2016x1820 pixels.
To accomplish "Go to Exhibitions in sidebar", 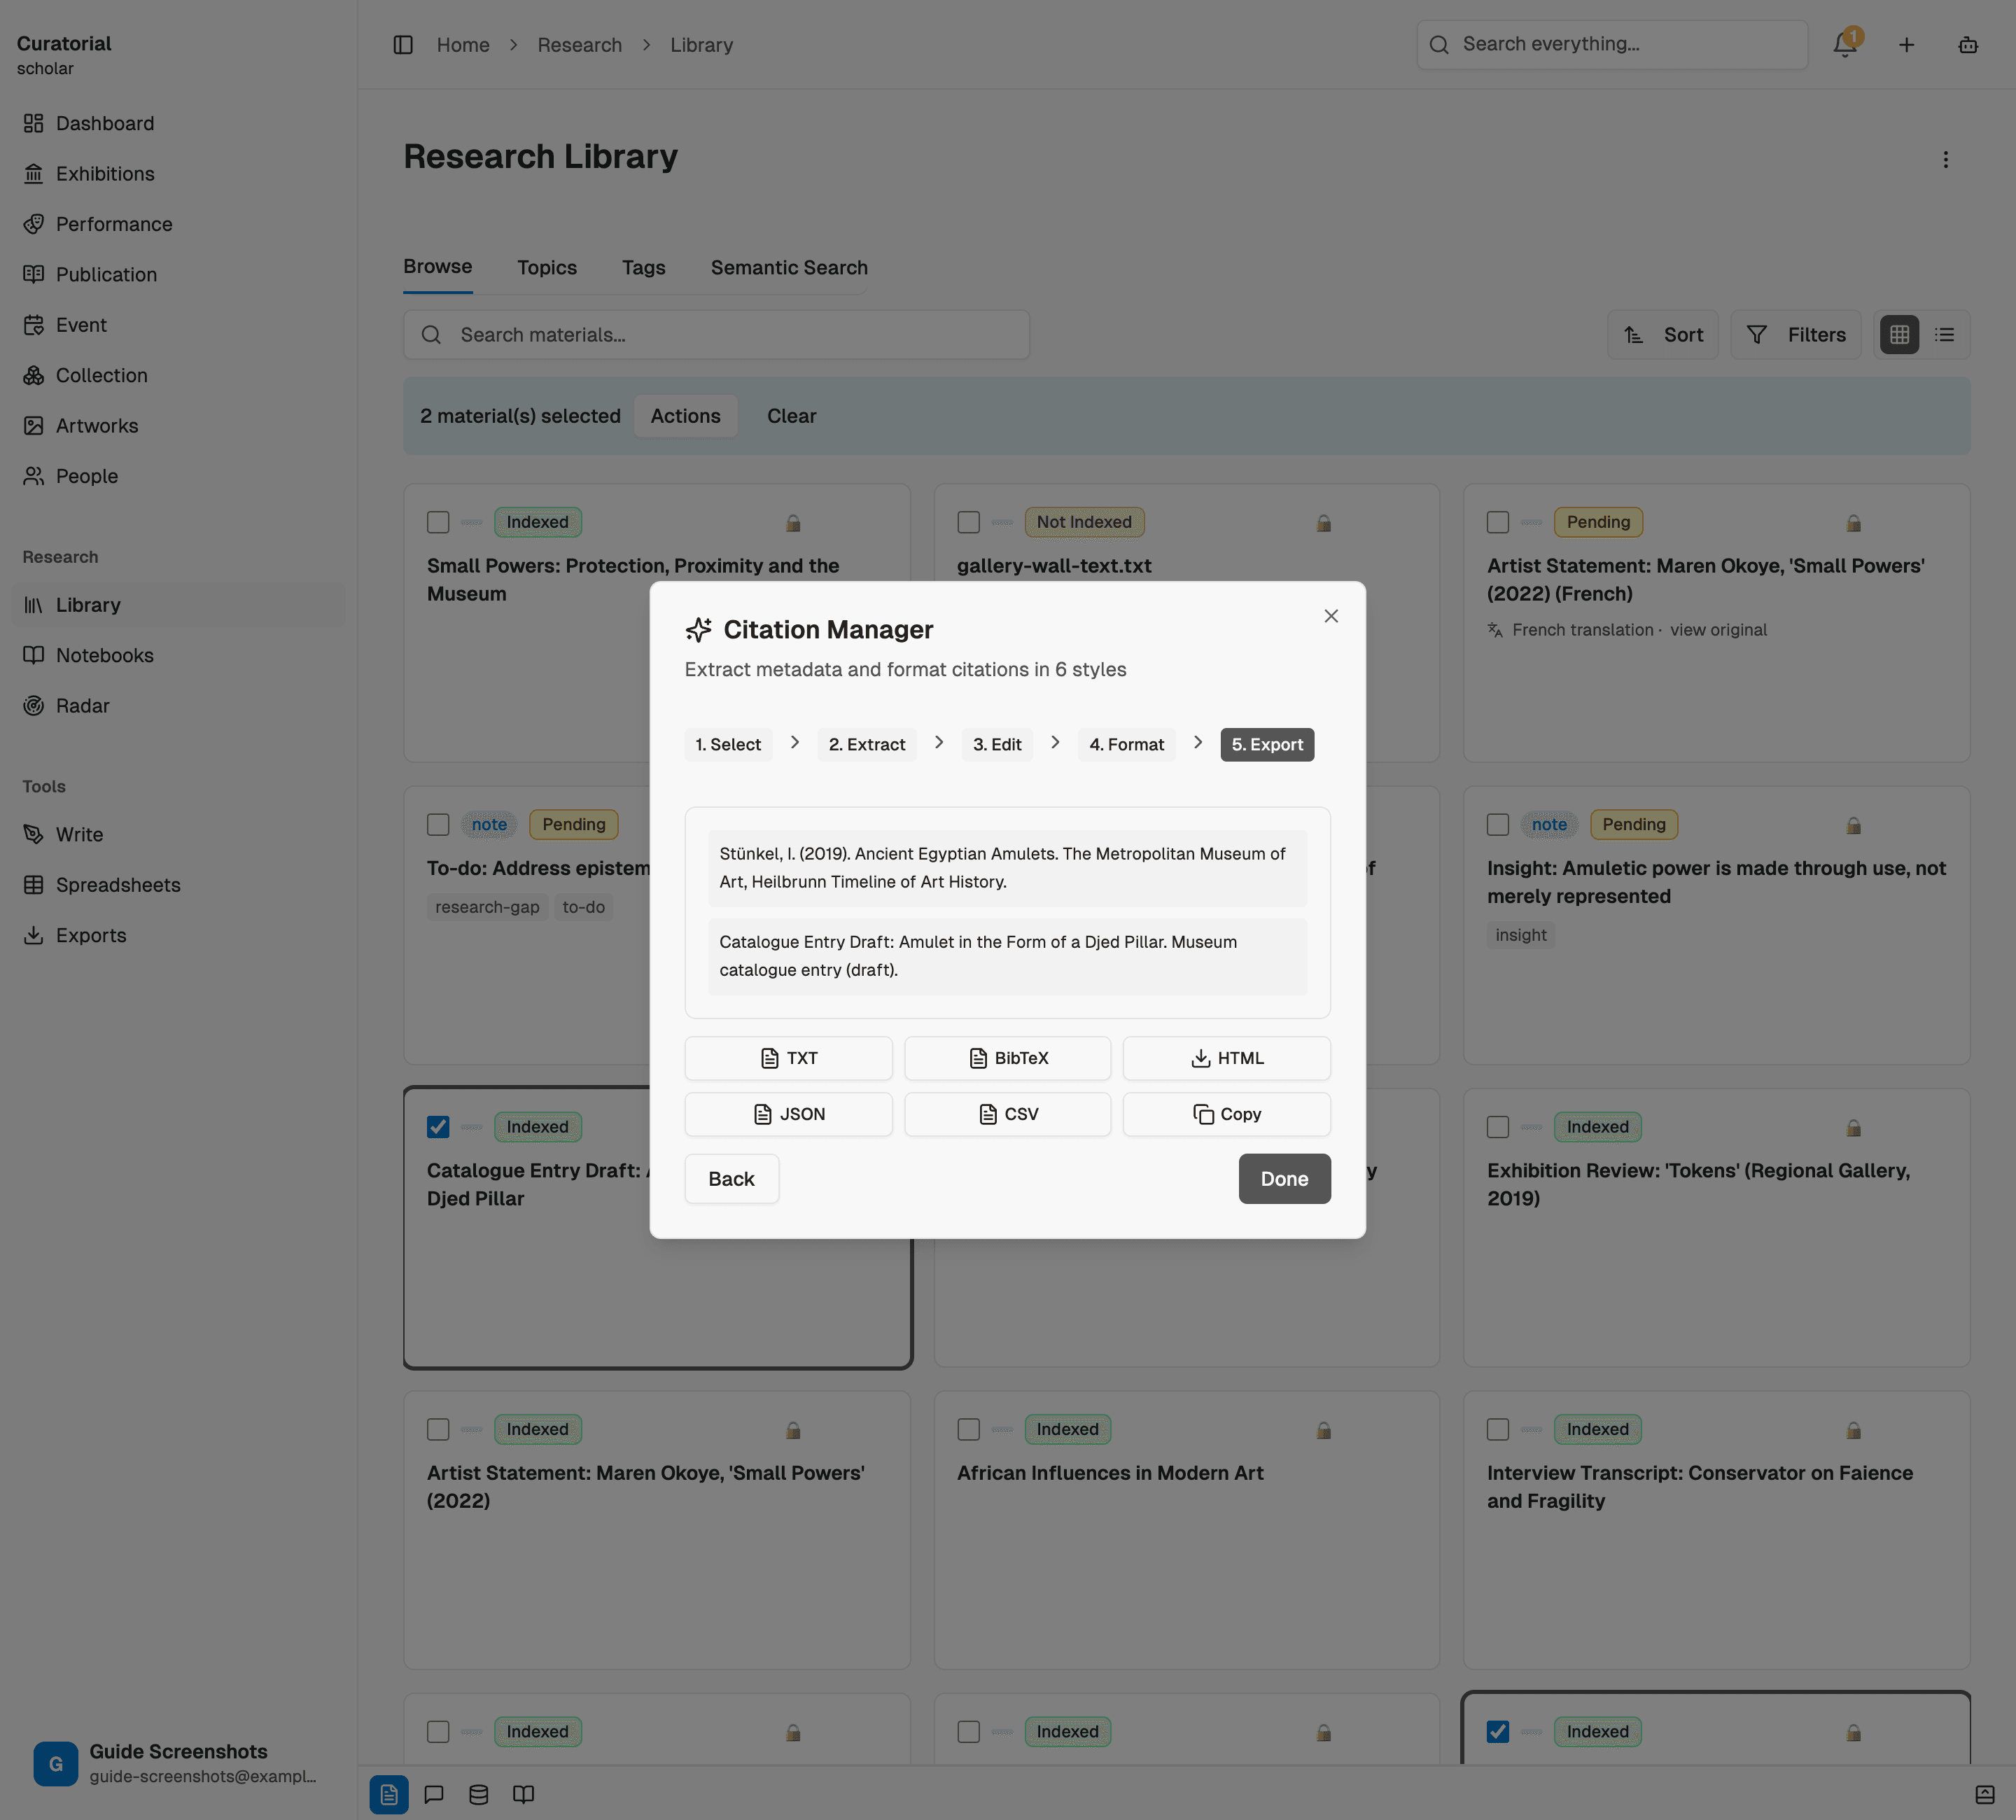I will pyautogui.click(x=178, y=174).
